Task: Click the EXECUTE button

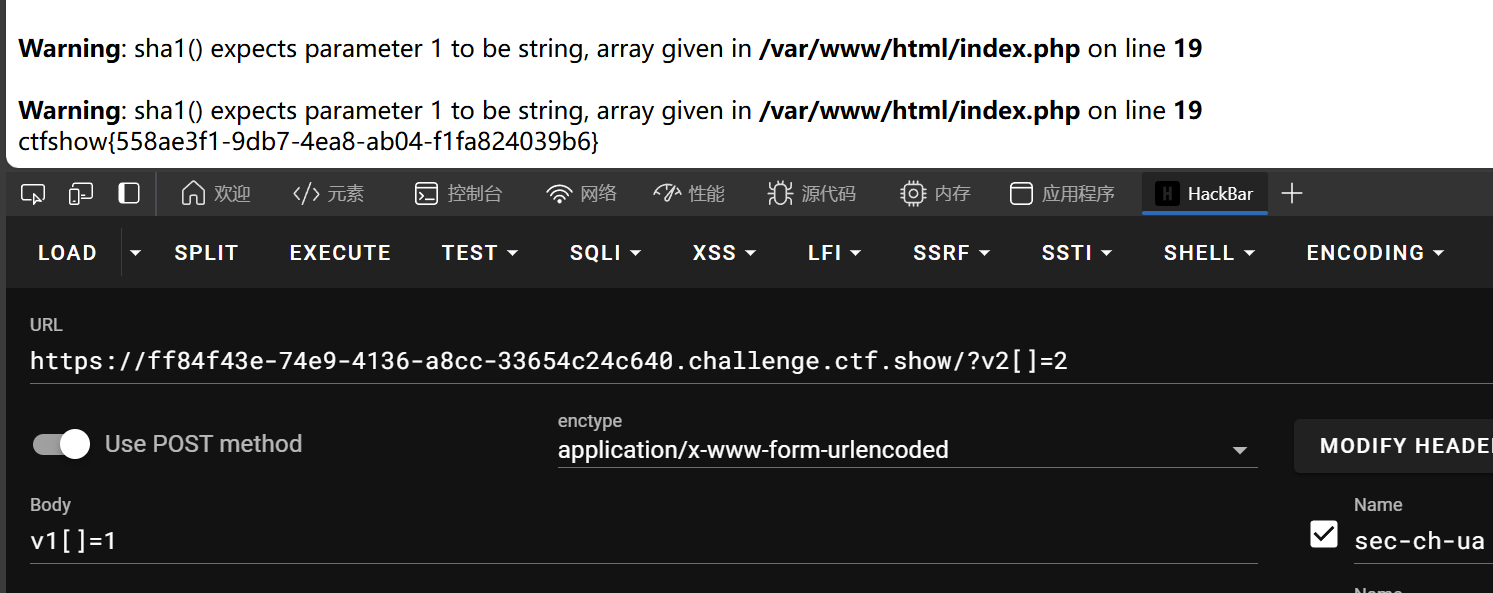Action: (340, 253)
